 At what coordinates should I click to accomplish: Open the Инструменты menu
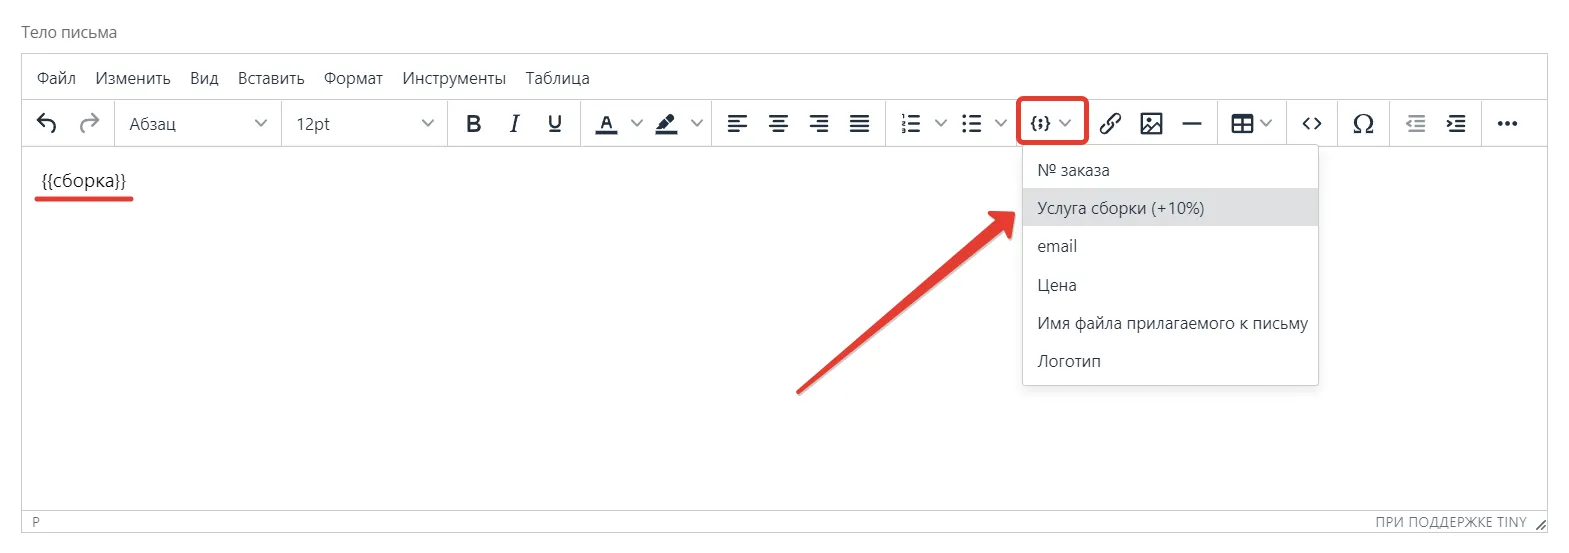tap(454, 78)
